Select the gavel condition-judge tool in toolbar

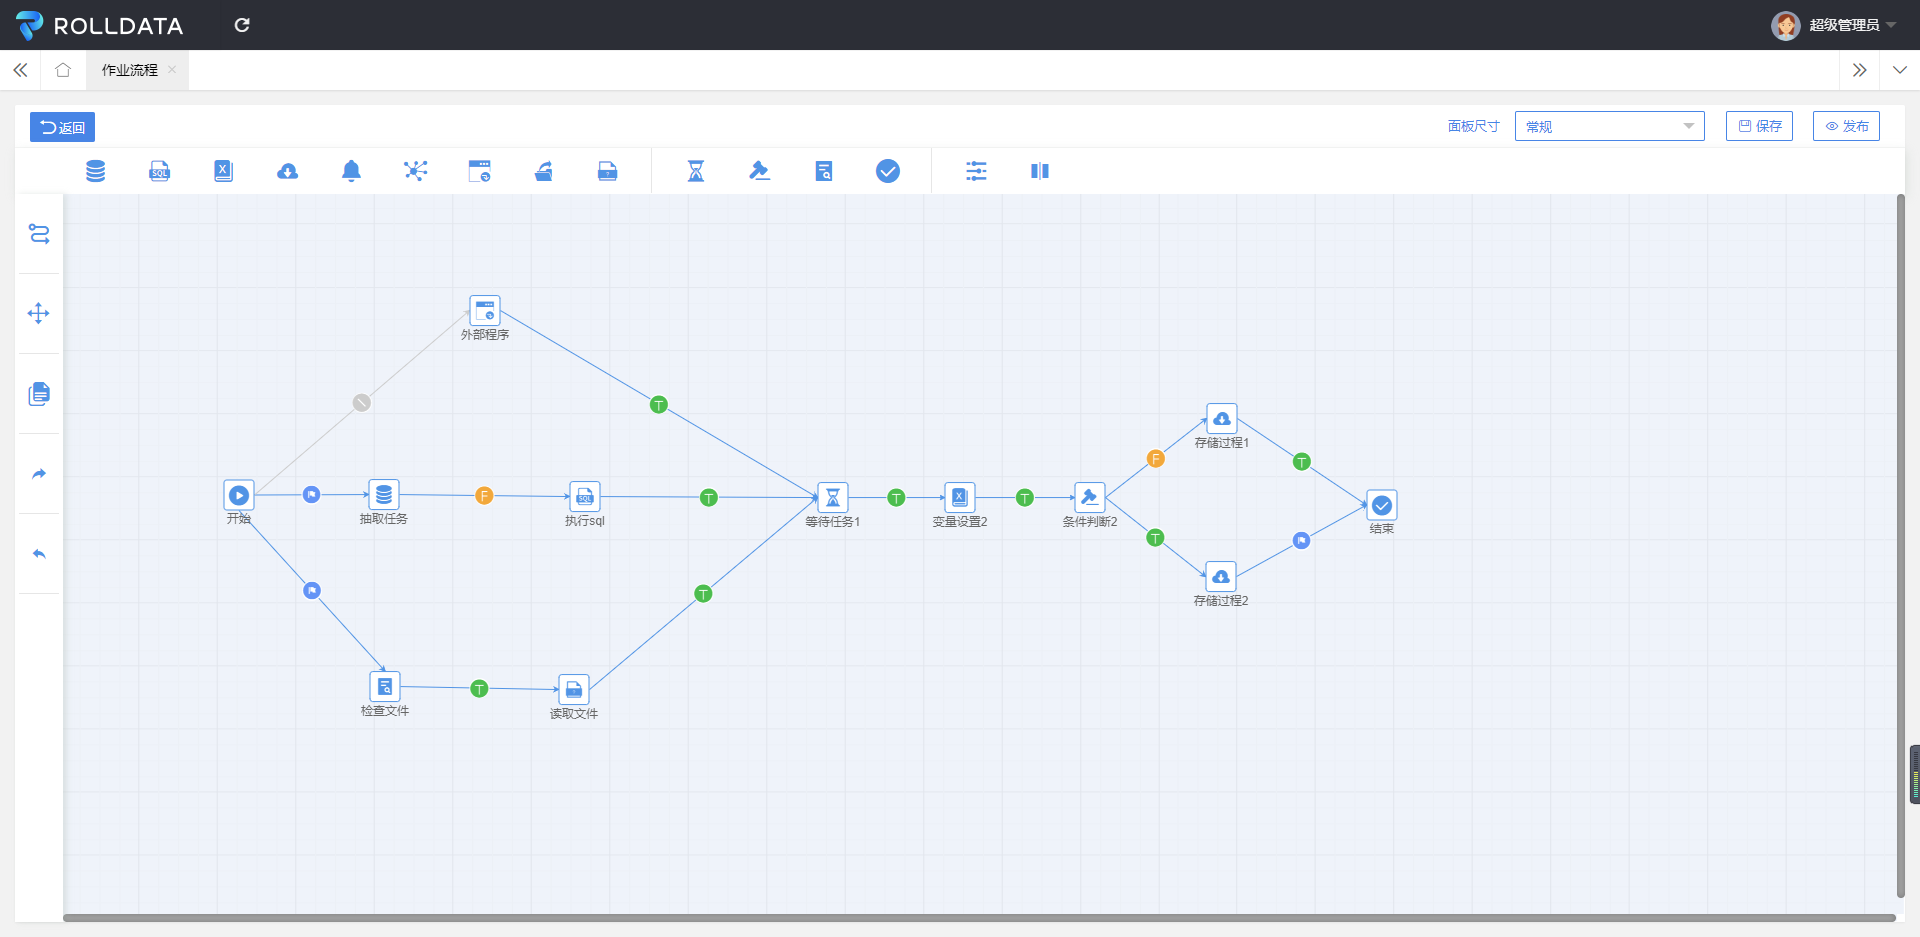(759, 171)
